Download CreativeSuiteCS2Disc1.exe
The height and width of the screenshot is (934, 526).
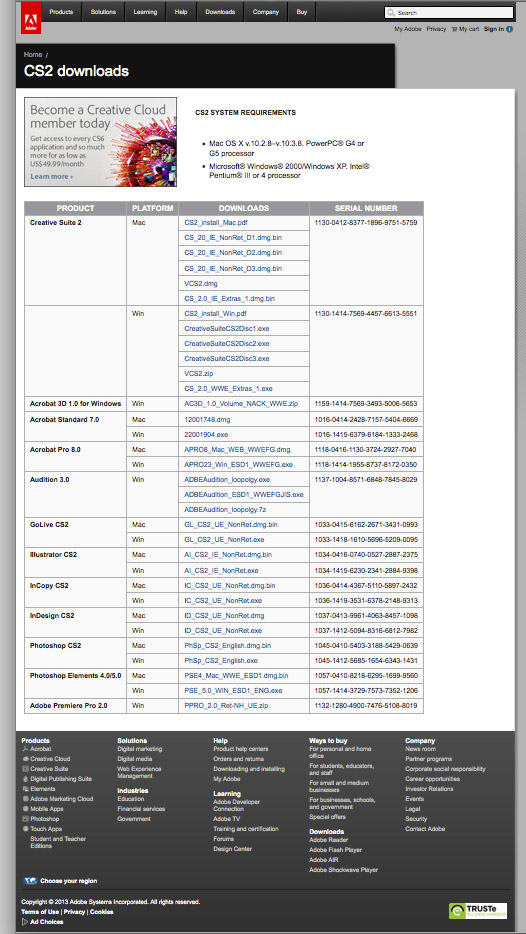click(x=226, y=328)
